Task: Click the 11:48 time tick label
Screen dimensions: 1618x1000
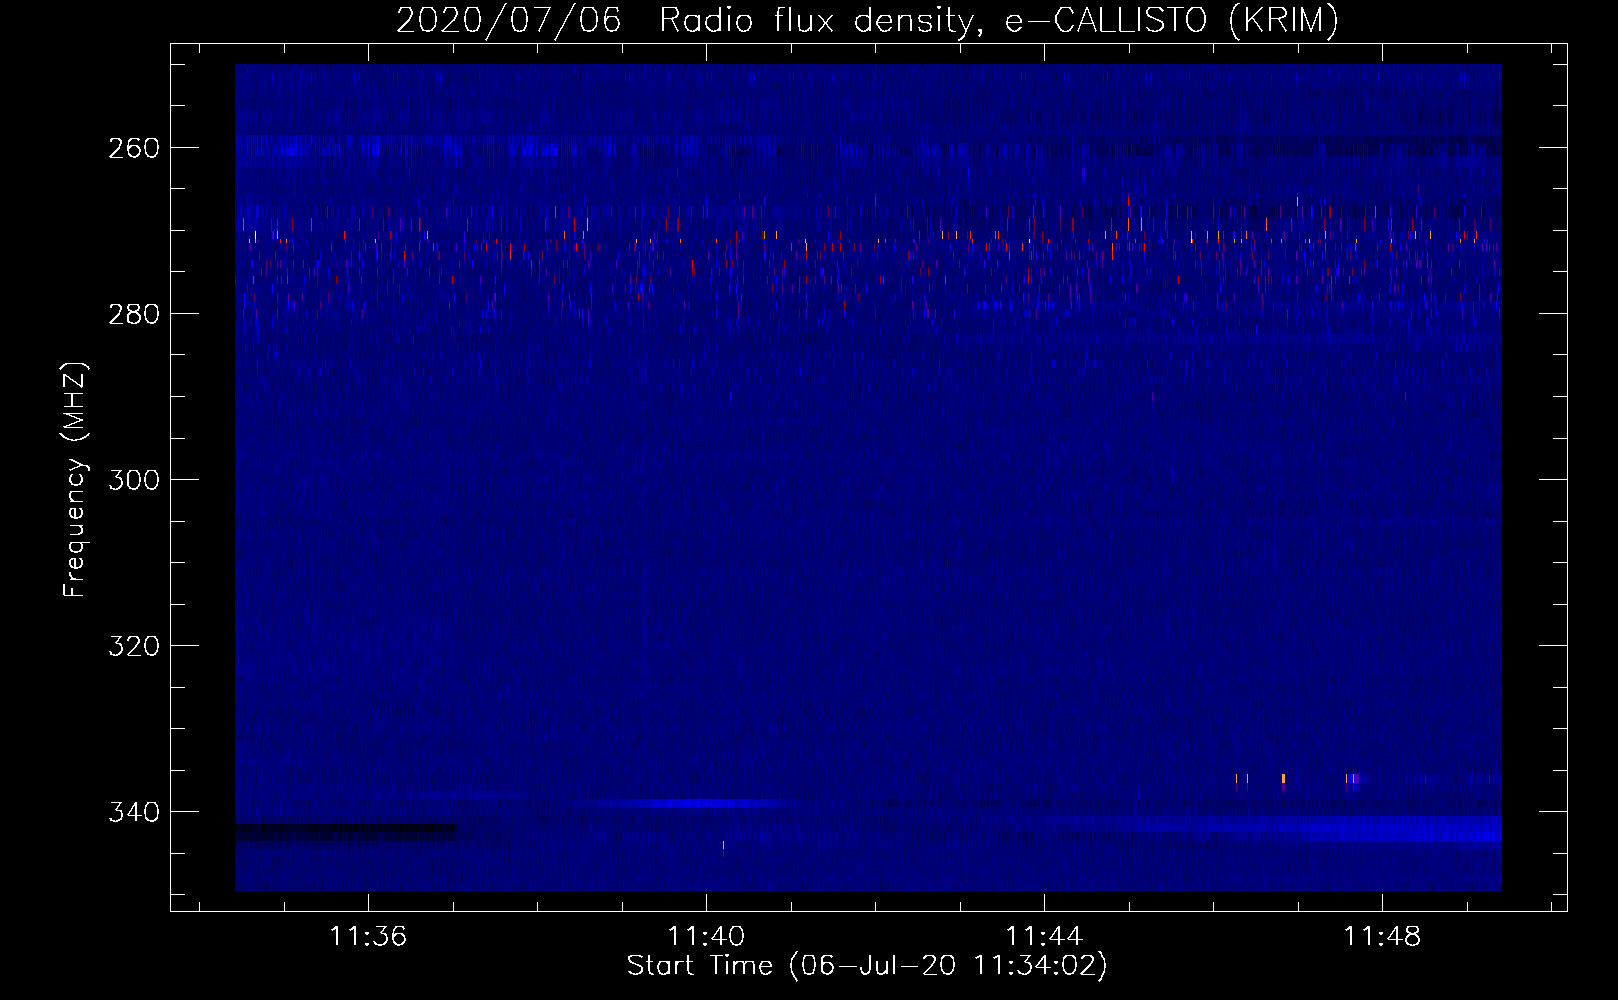Action: tap(1382, 937)
